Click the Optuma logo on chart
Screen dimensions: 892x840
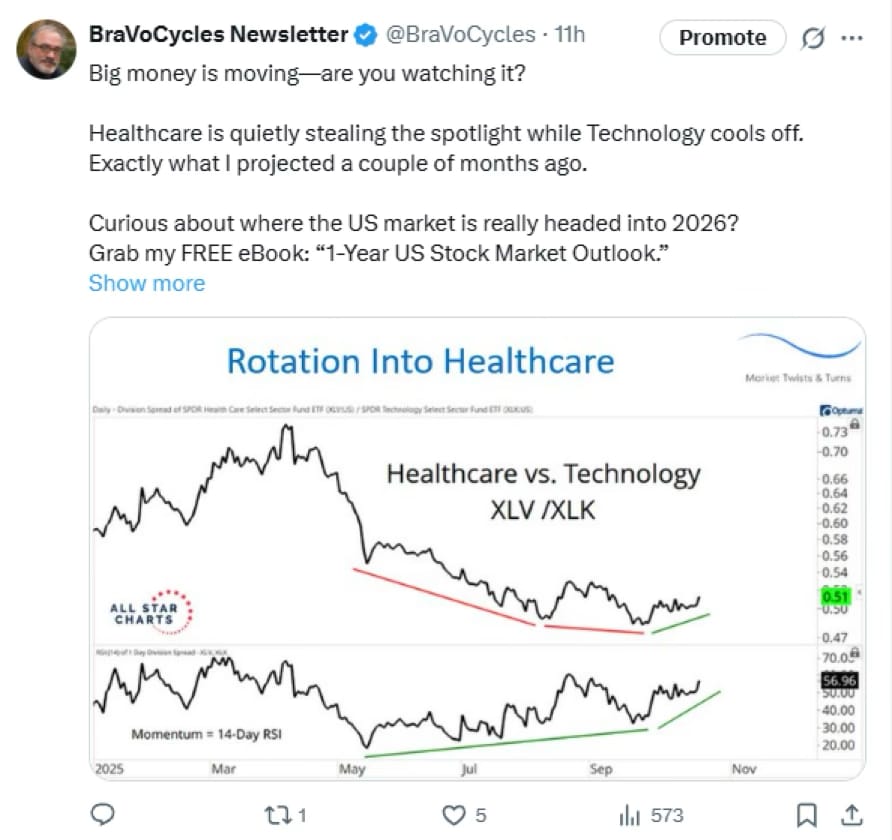coord(841,410)
